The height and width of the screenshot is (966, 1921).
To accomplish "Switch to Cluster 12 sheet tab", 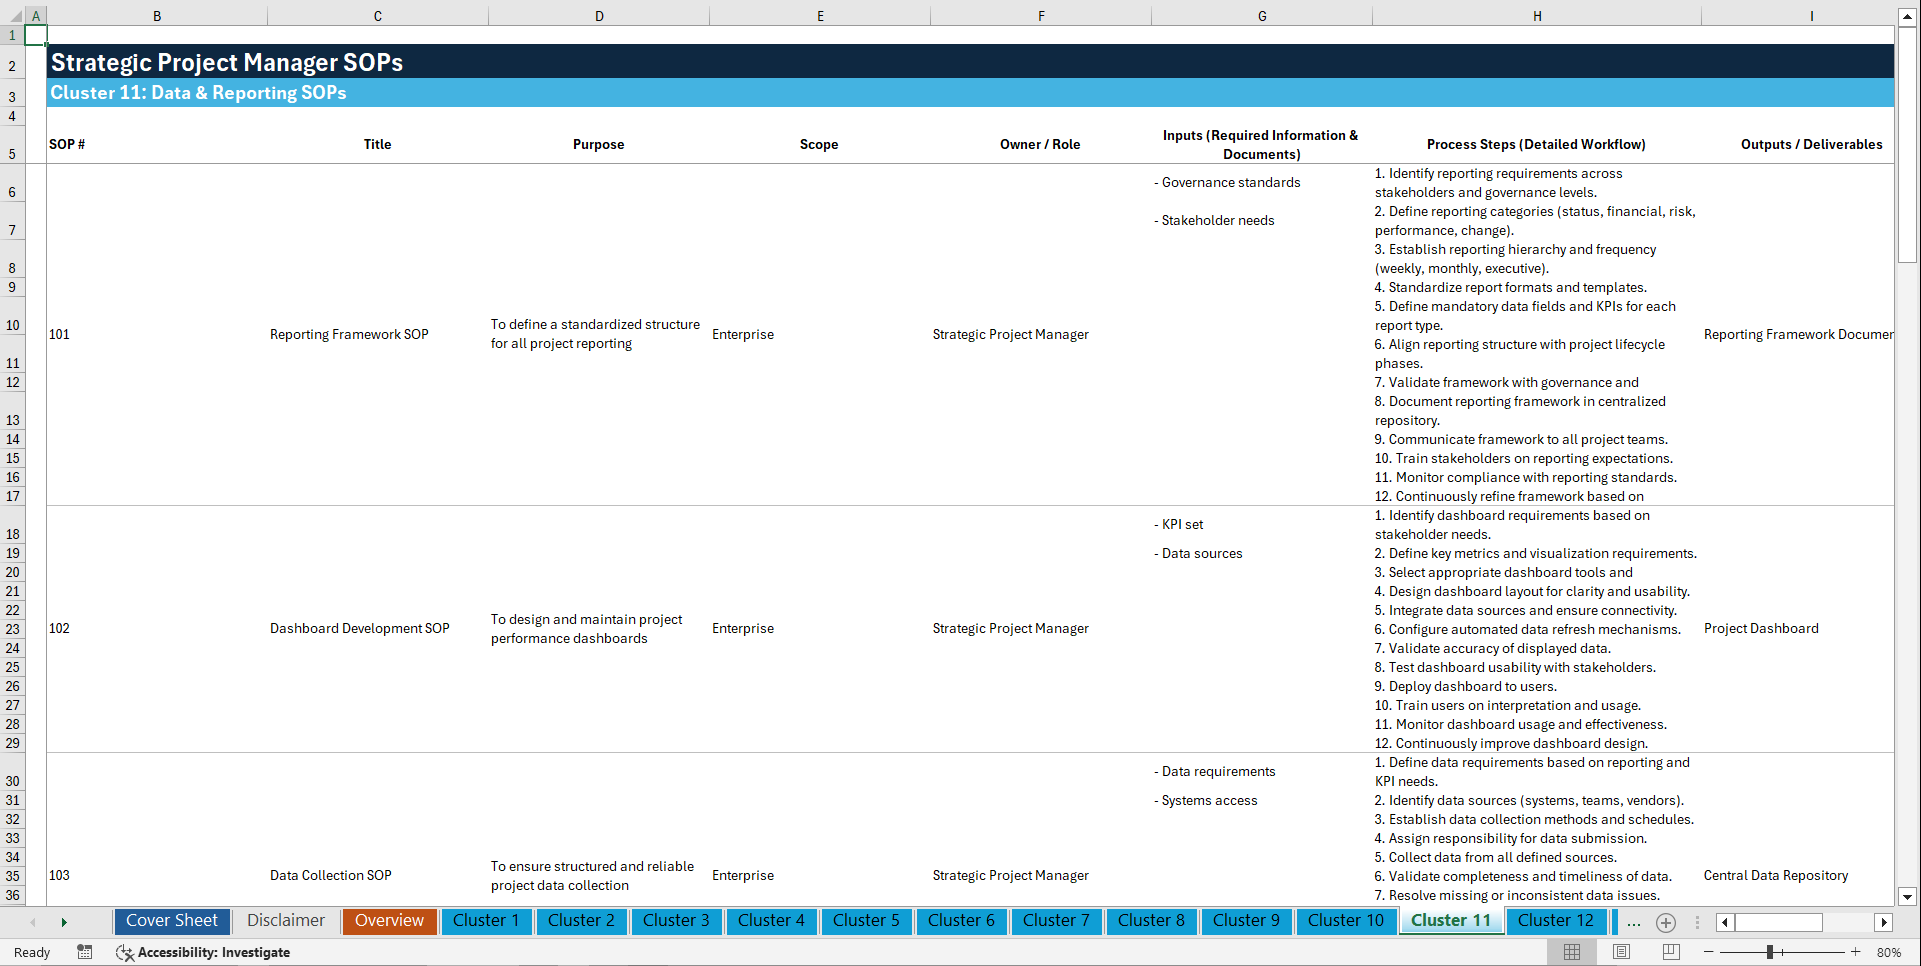I will (1556, 921).
